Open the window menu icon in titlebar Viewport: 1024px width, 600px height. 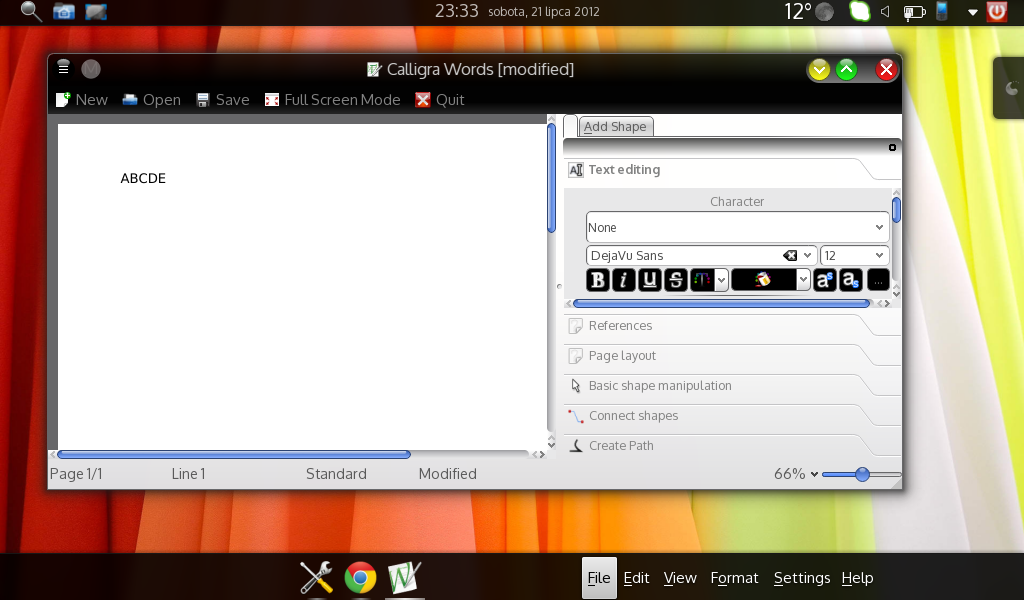63,67
